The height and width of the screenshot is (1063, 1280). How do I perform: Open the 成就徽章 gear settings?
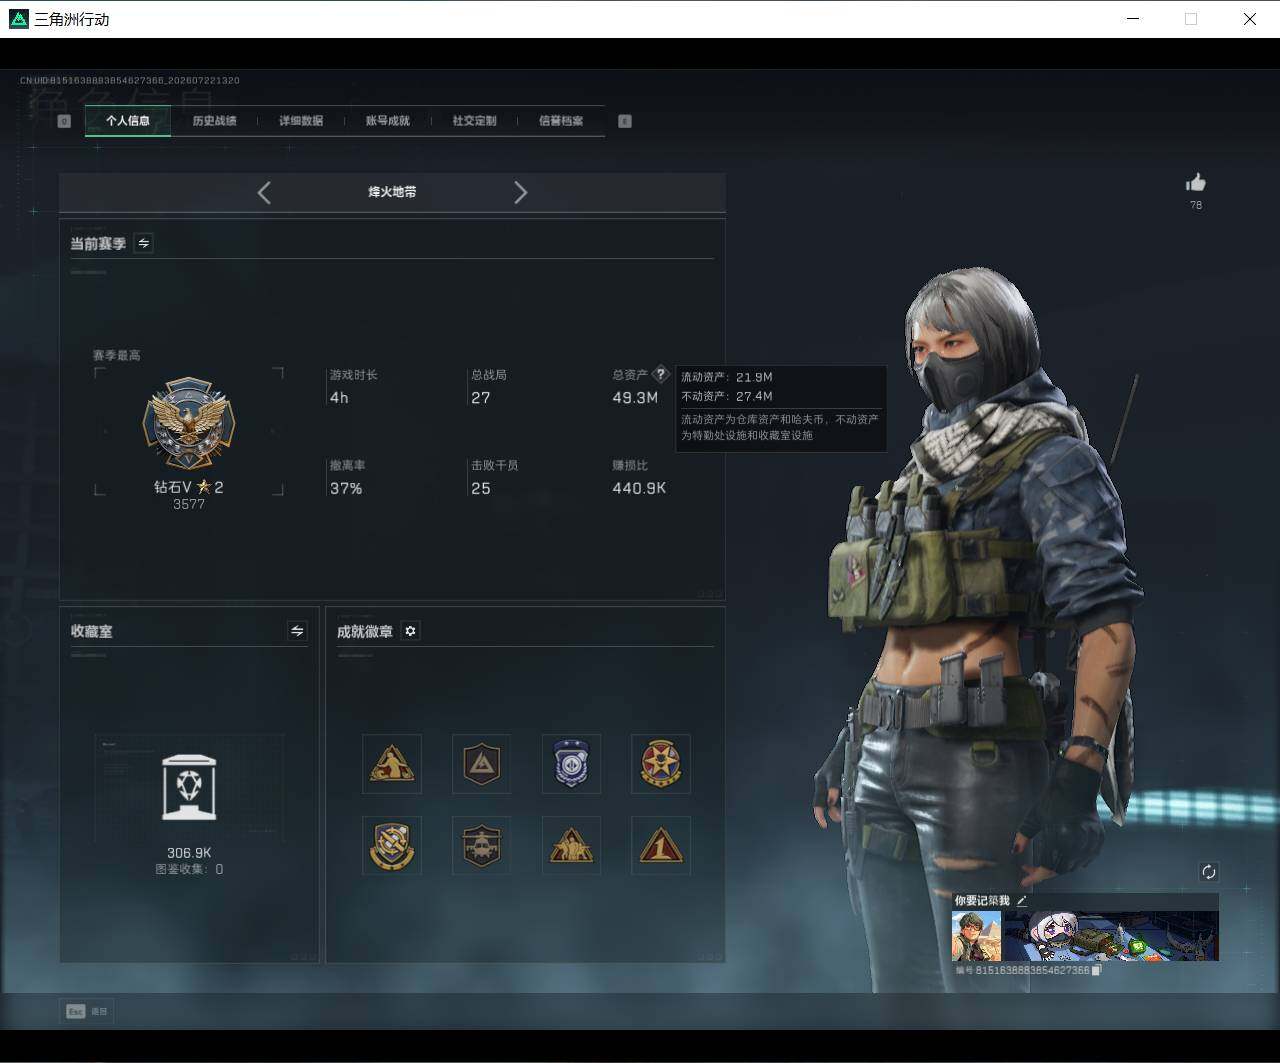(410, 631)
